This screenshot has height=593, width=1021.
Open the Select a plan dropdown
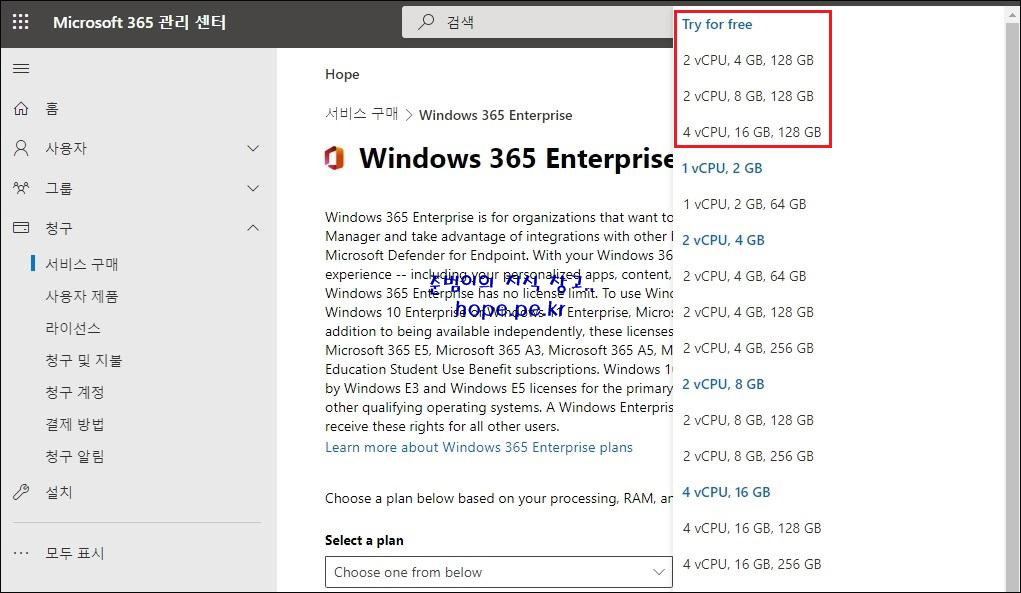point(499,572)
